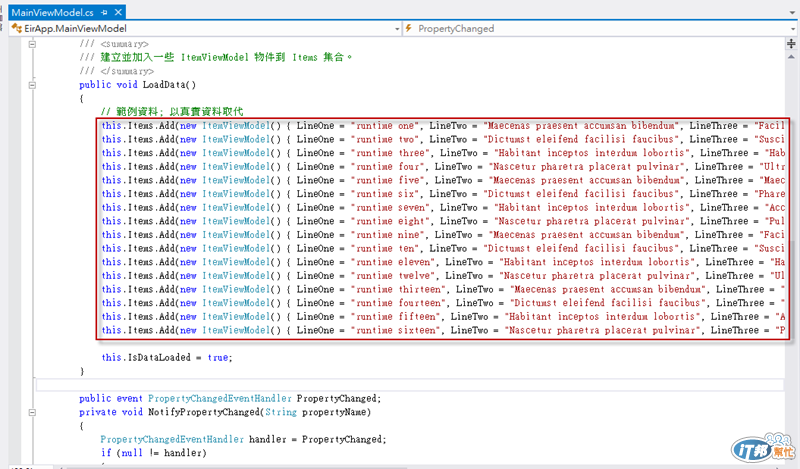Click the 'handler = PropertyChanged;' line
800x469 pixels.
243,439
